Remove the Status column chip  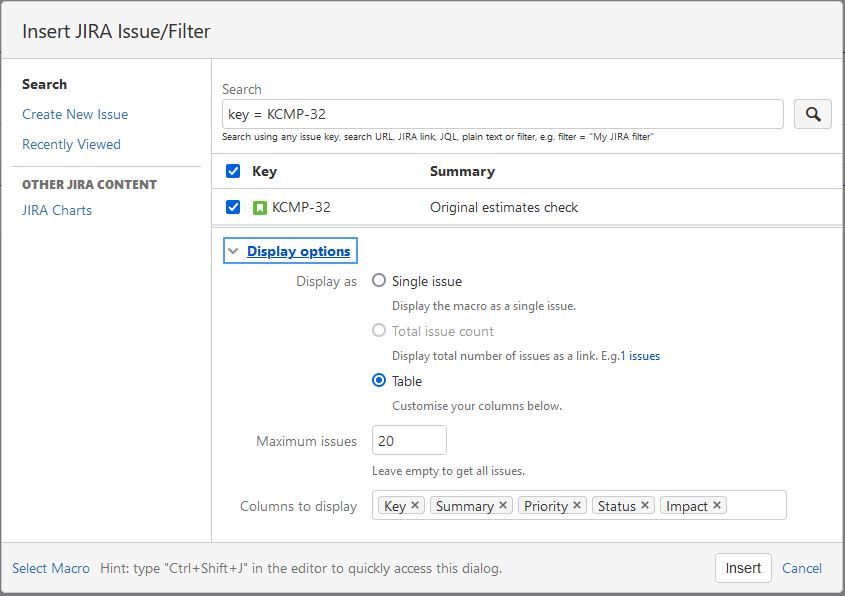tap(645, 505)
